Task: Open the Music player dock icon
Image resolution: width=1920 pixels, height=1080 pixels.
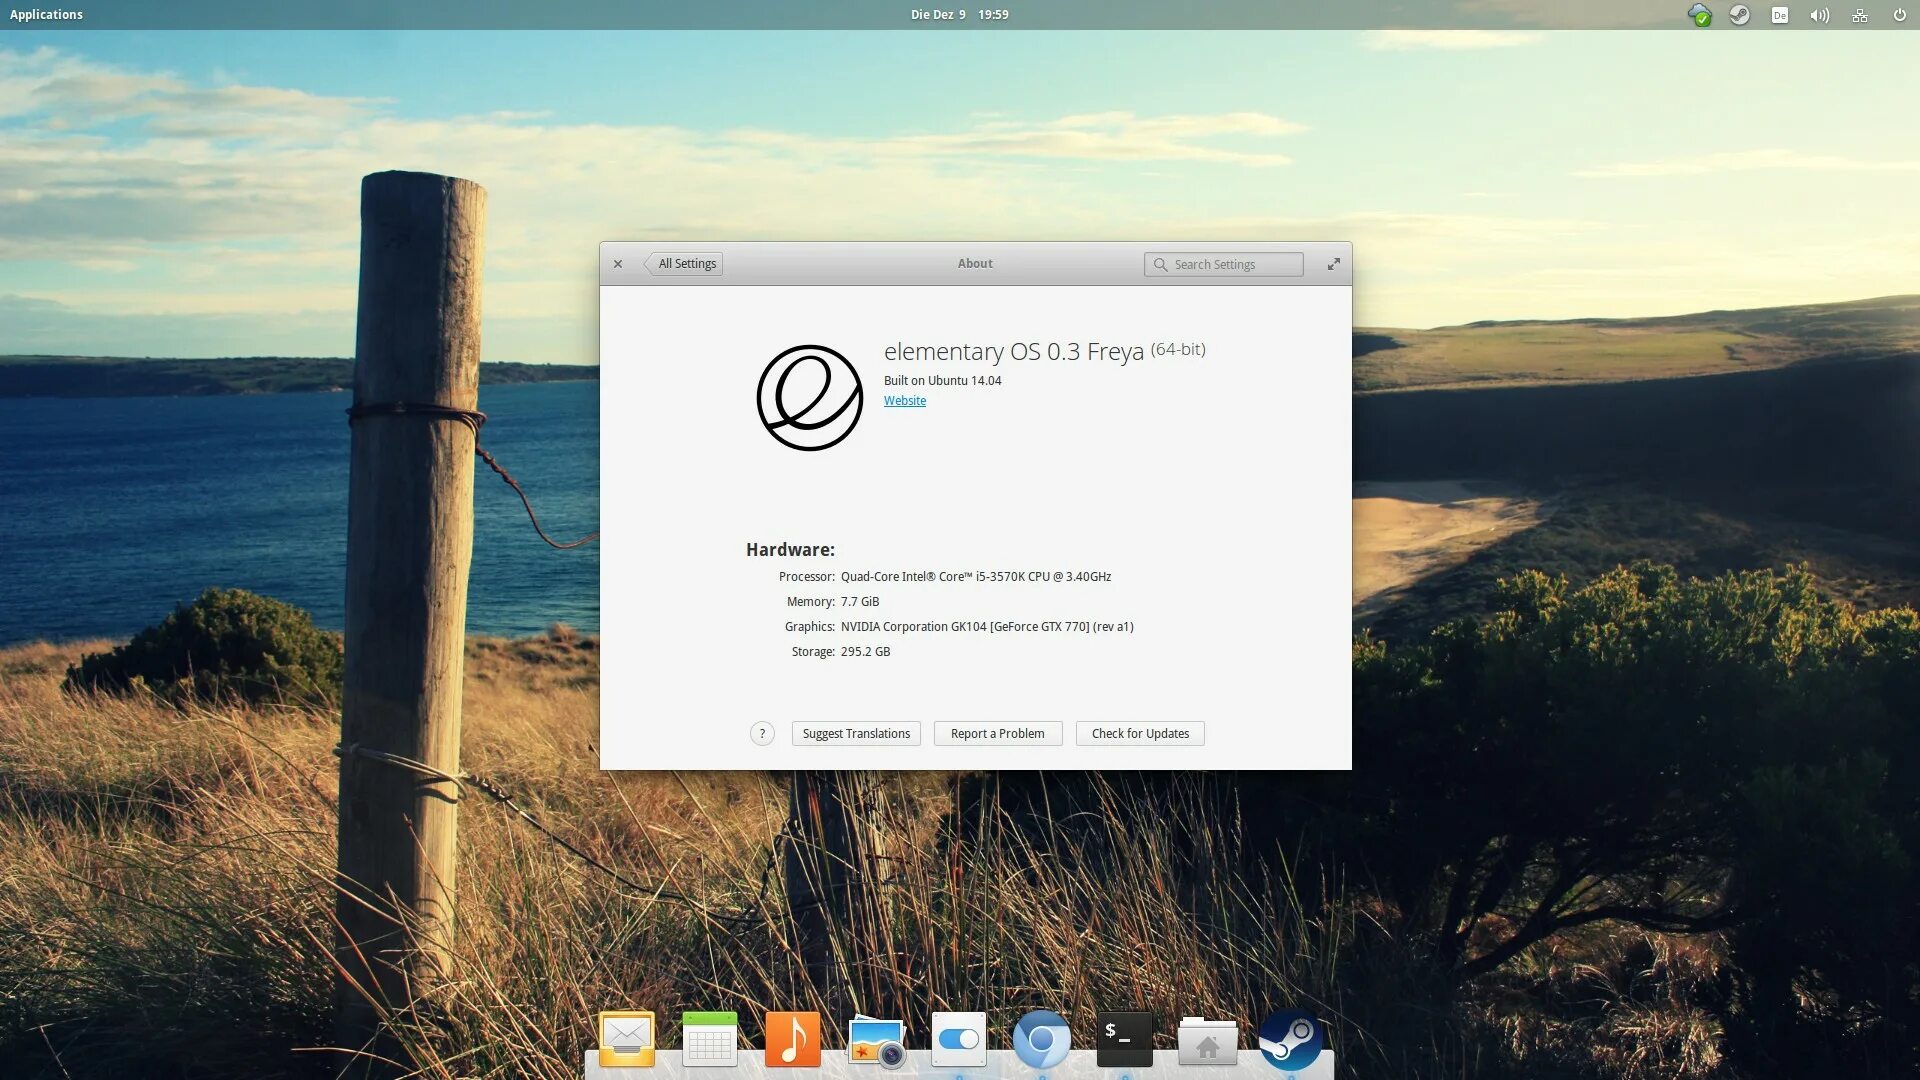Action: pyautogui.click(x=792, y=1040)
